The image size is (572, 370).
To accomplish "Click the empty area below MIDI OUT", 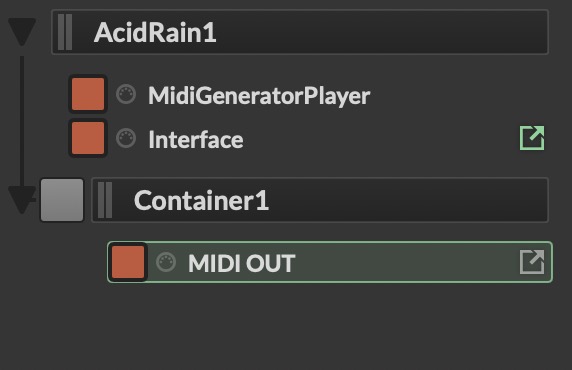I will [x=286, y=325].
